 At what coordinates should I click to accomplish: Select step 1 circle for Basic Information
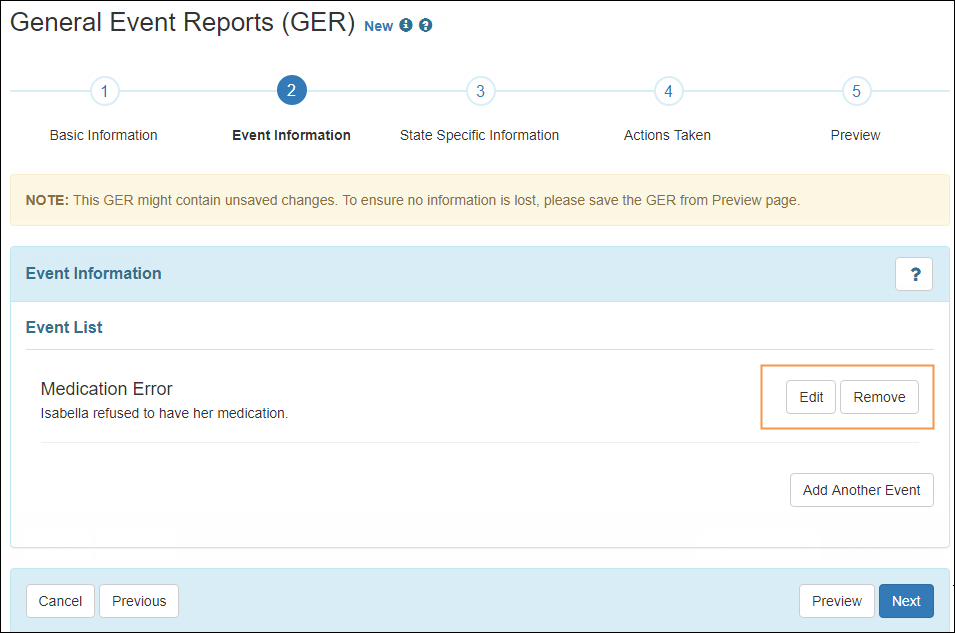point(104,91)
